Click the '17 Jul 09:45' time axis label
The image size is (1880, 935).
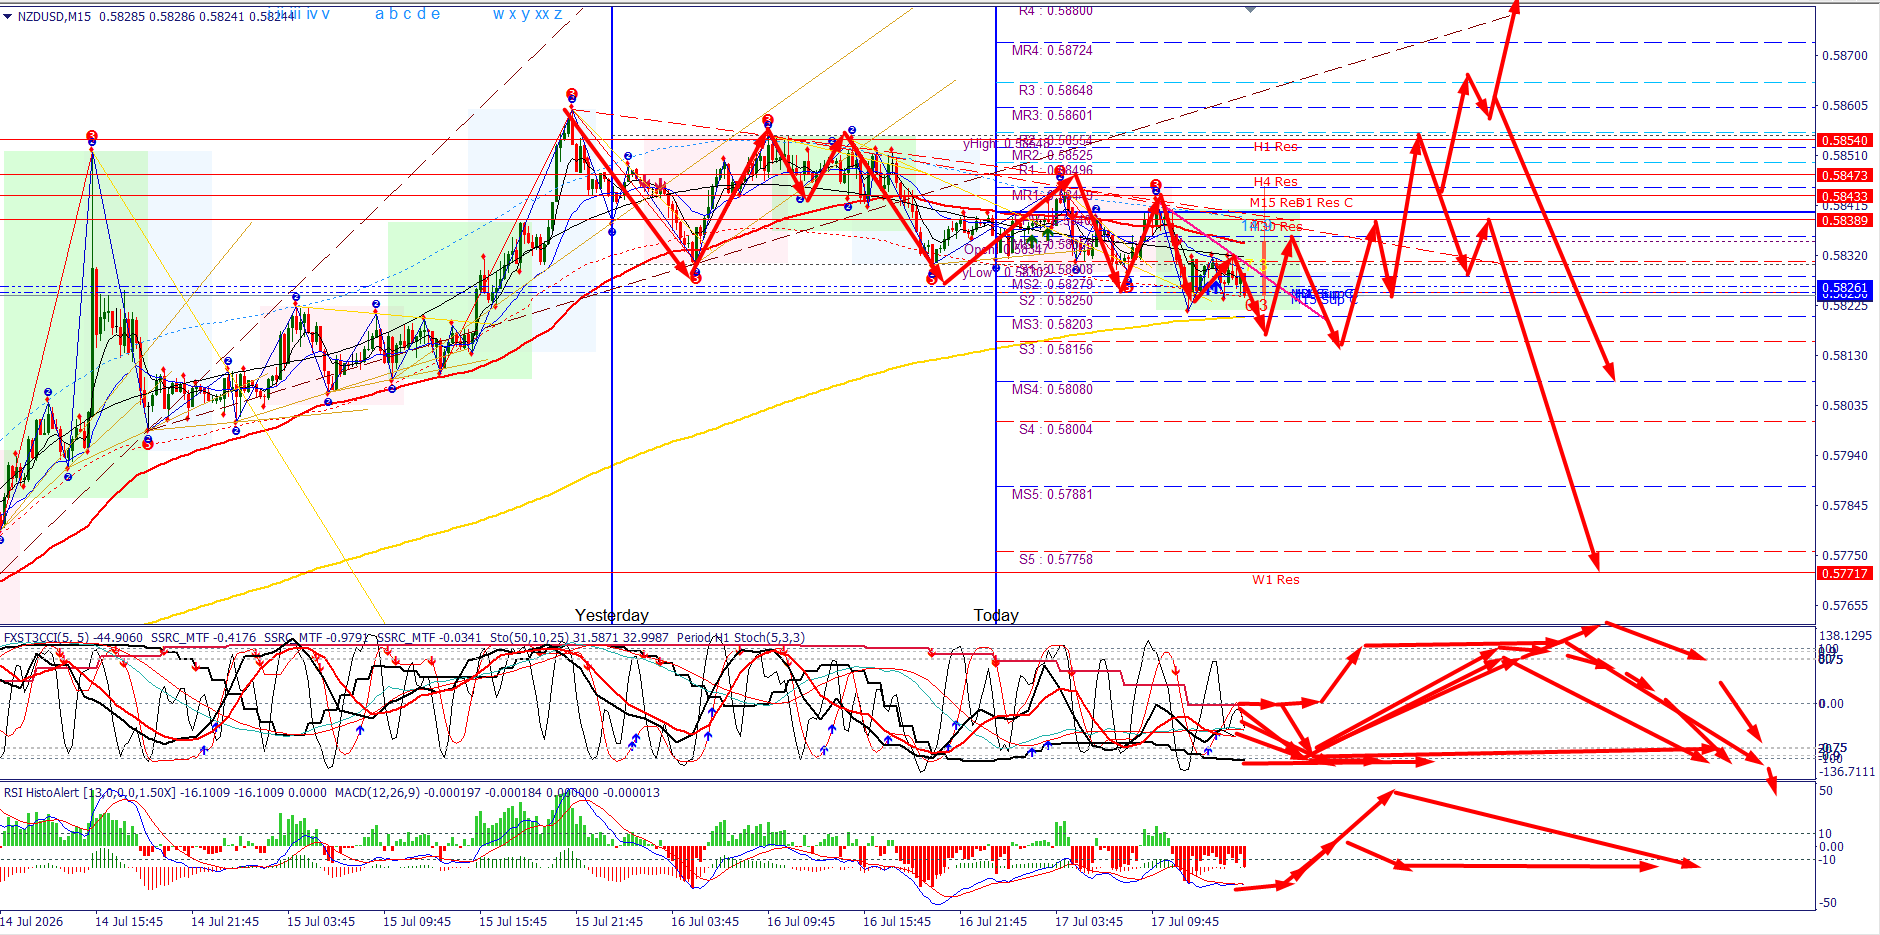pyautogui.click(x=1185, y=922)
